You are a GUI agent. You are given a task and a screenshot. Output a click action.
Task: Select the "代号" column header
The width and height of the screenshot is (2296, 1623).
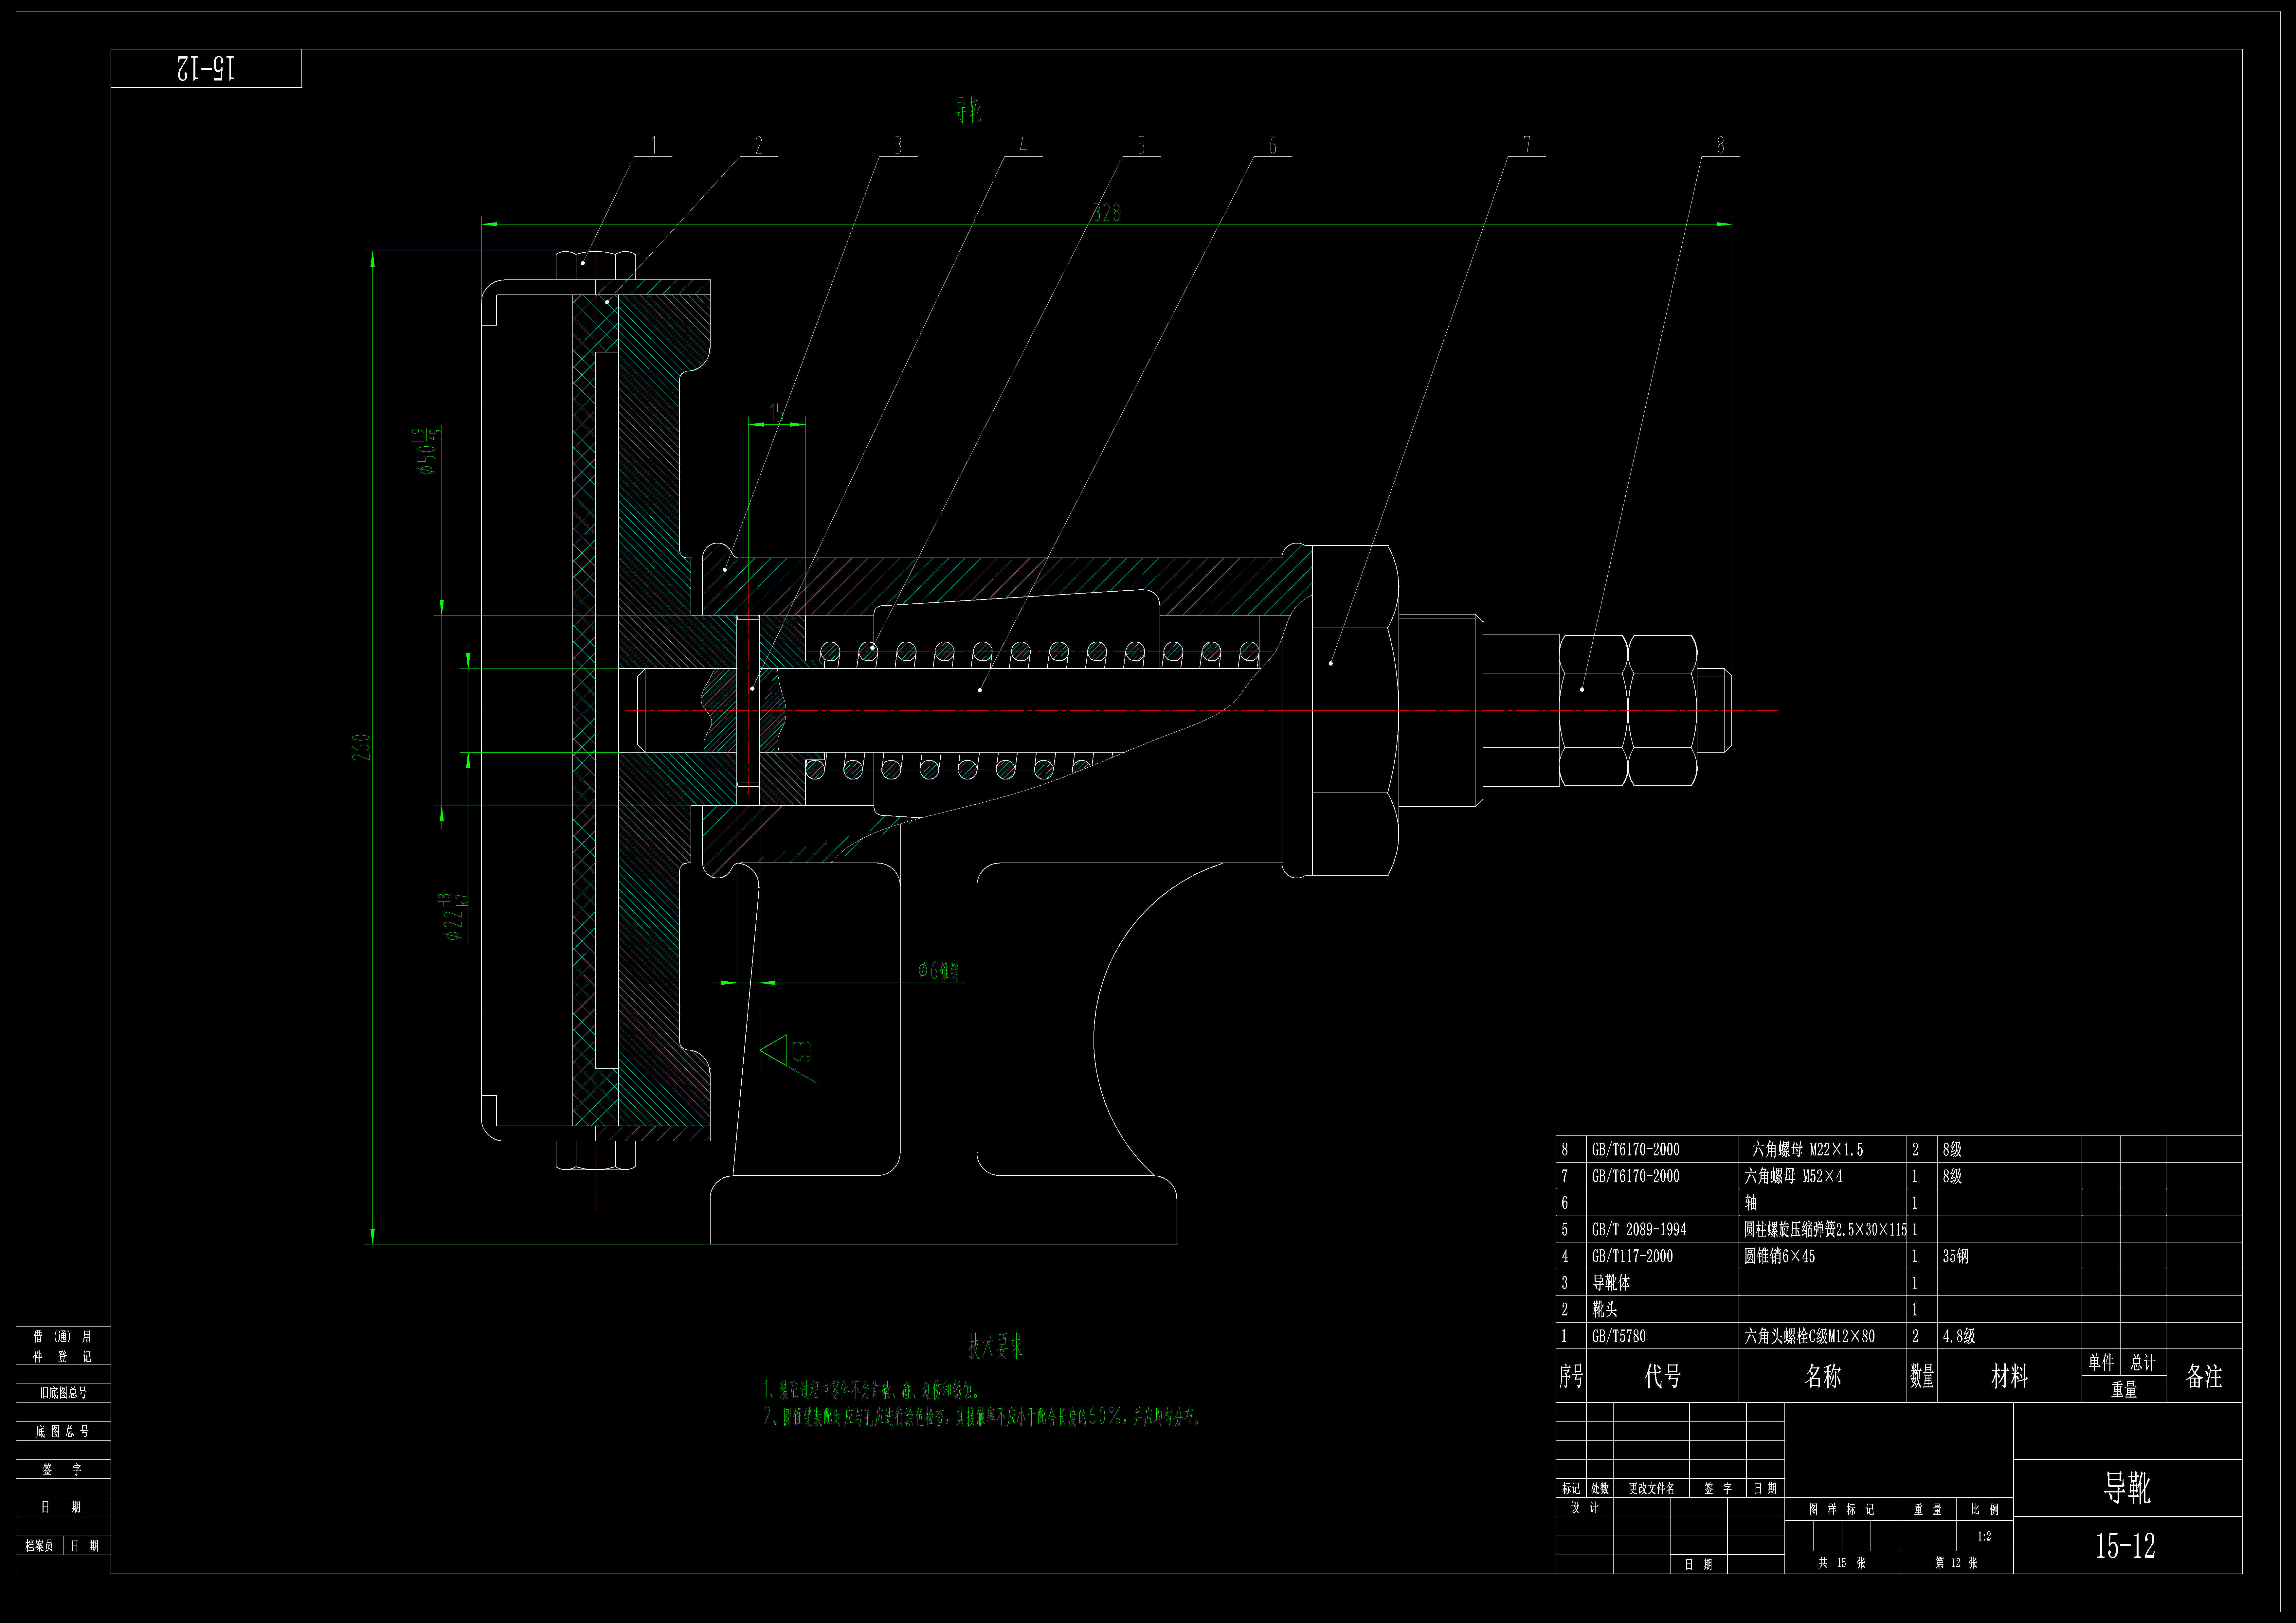[x=1662, y=1376]
